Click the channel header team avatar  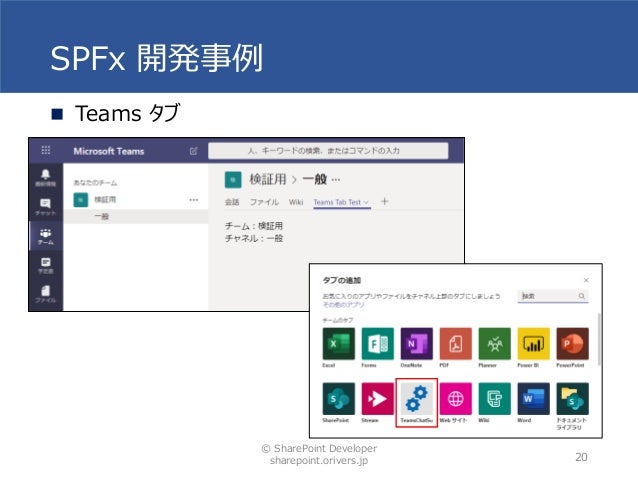click(233, 180)
